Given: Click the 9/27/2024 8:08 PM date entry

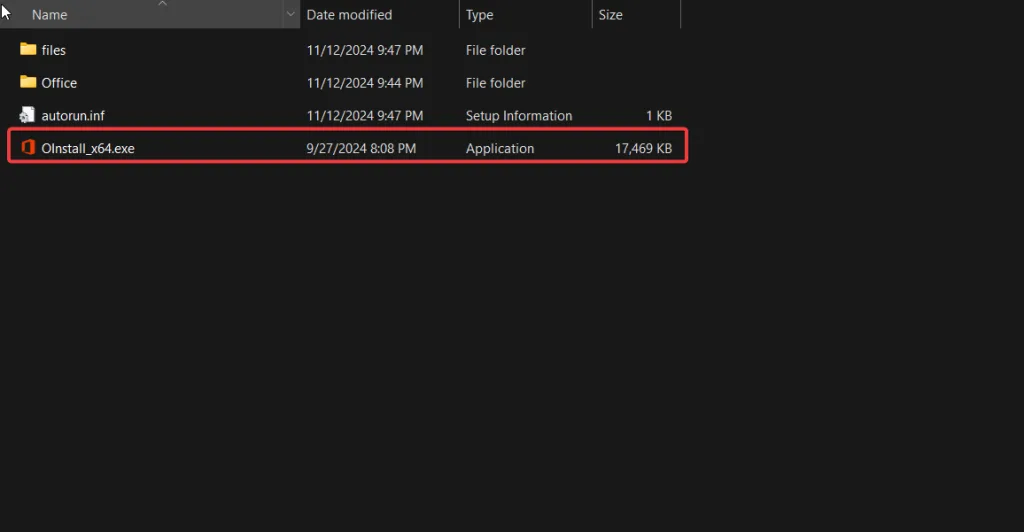Looking at the screenshot, I should coord(361,148).
